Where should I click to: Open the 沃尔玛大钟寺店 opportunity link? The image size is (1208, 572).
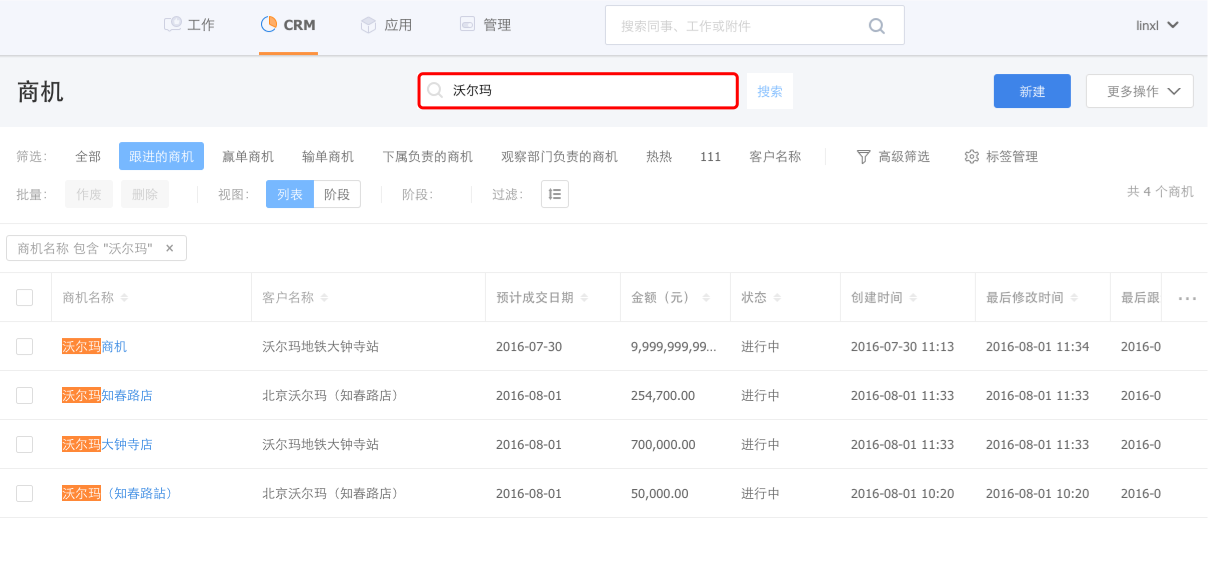(x=107, y=445)
